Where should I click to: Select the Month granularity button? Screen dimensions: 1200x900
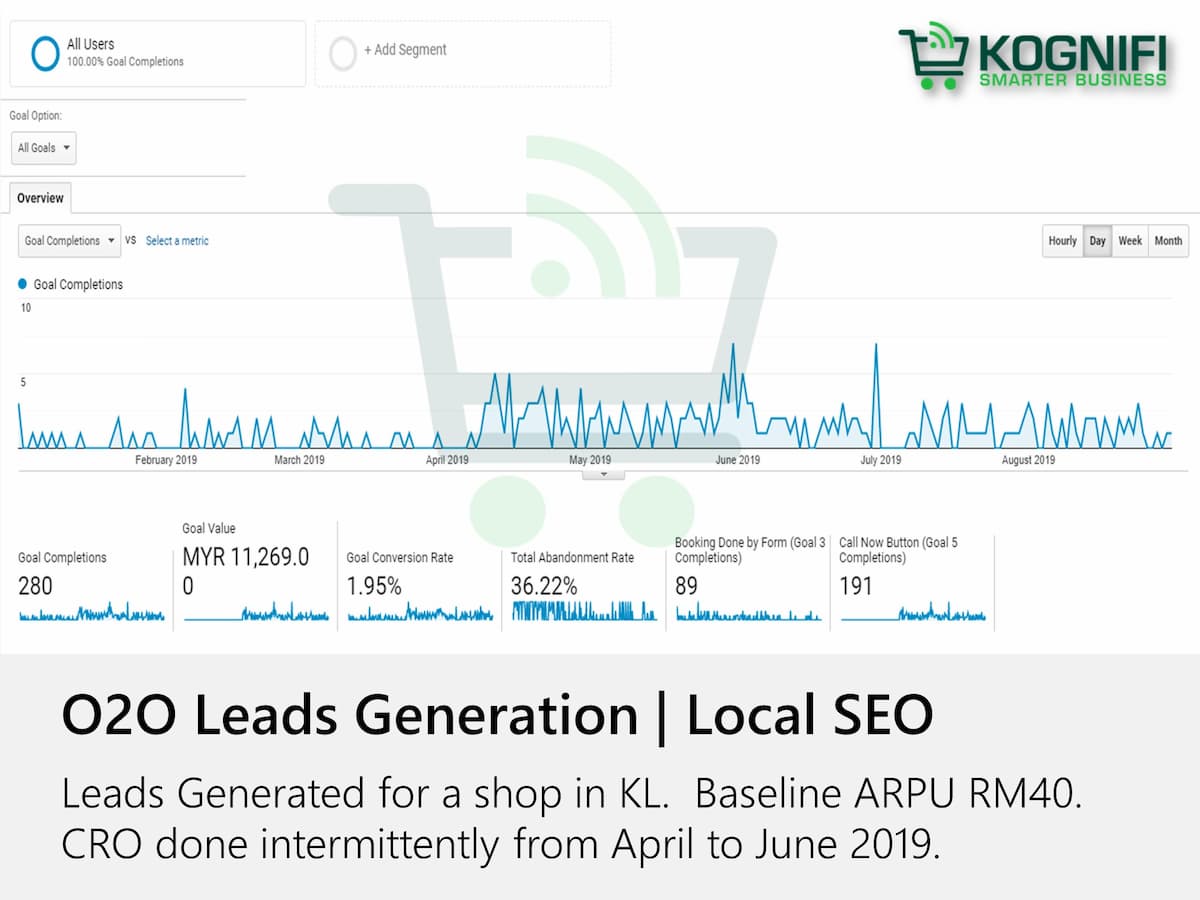tap(1168, 241)
